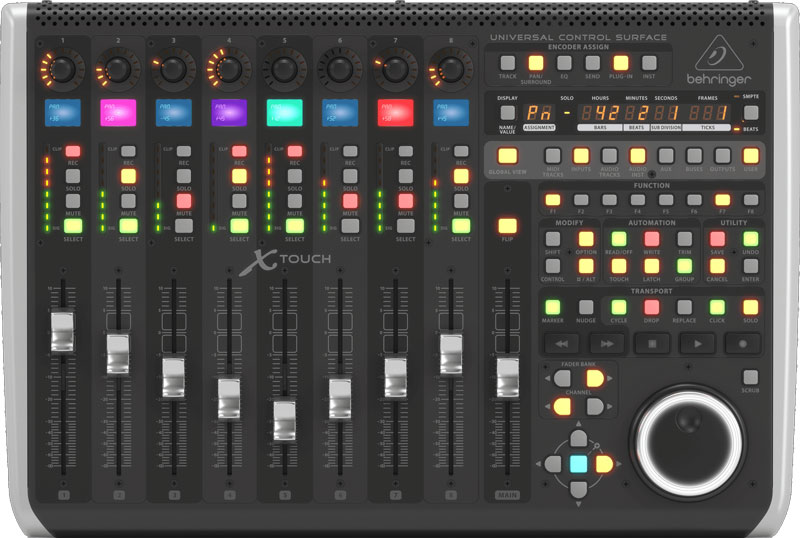
Task: Click the Main fader cap
Action: (507, 378)
